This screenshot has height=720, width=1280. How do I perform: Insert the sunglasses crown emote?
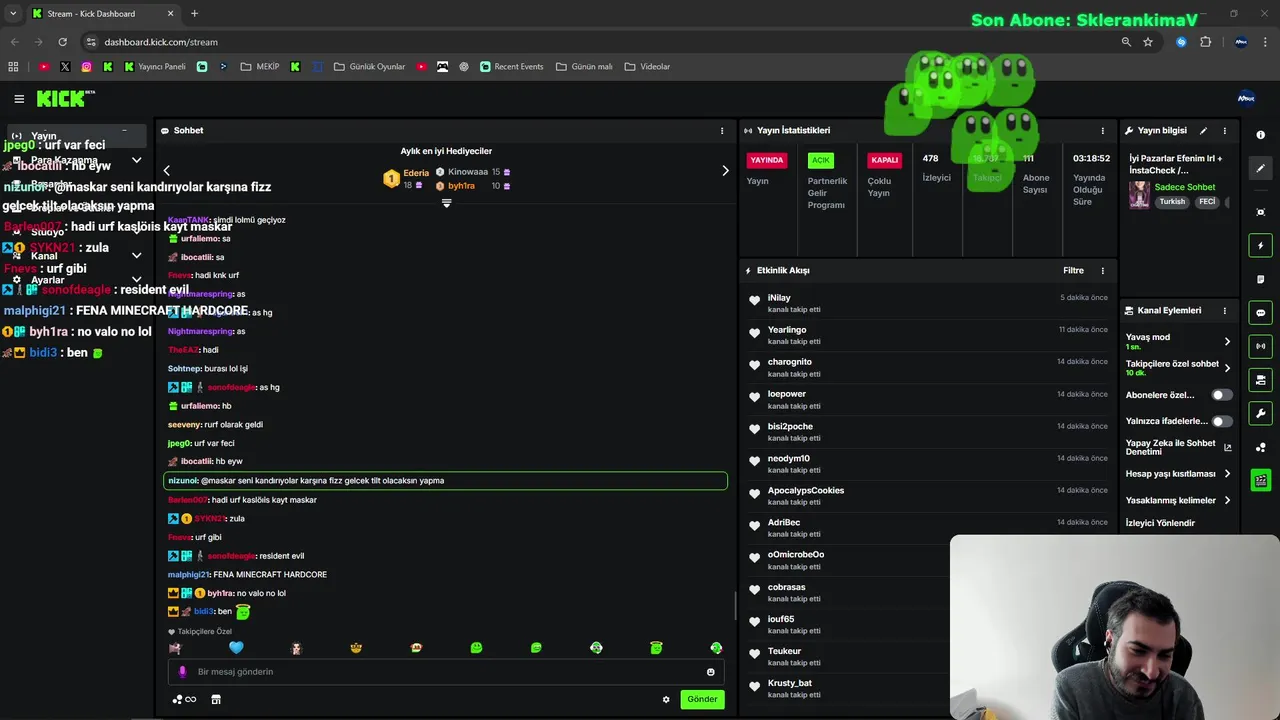tap(356, 648)
